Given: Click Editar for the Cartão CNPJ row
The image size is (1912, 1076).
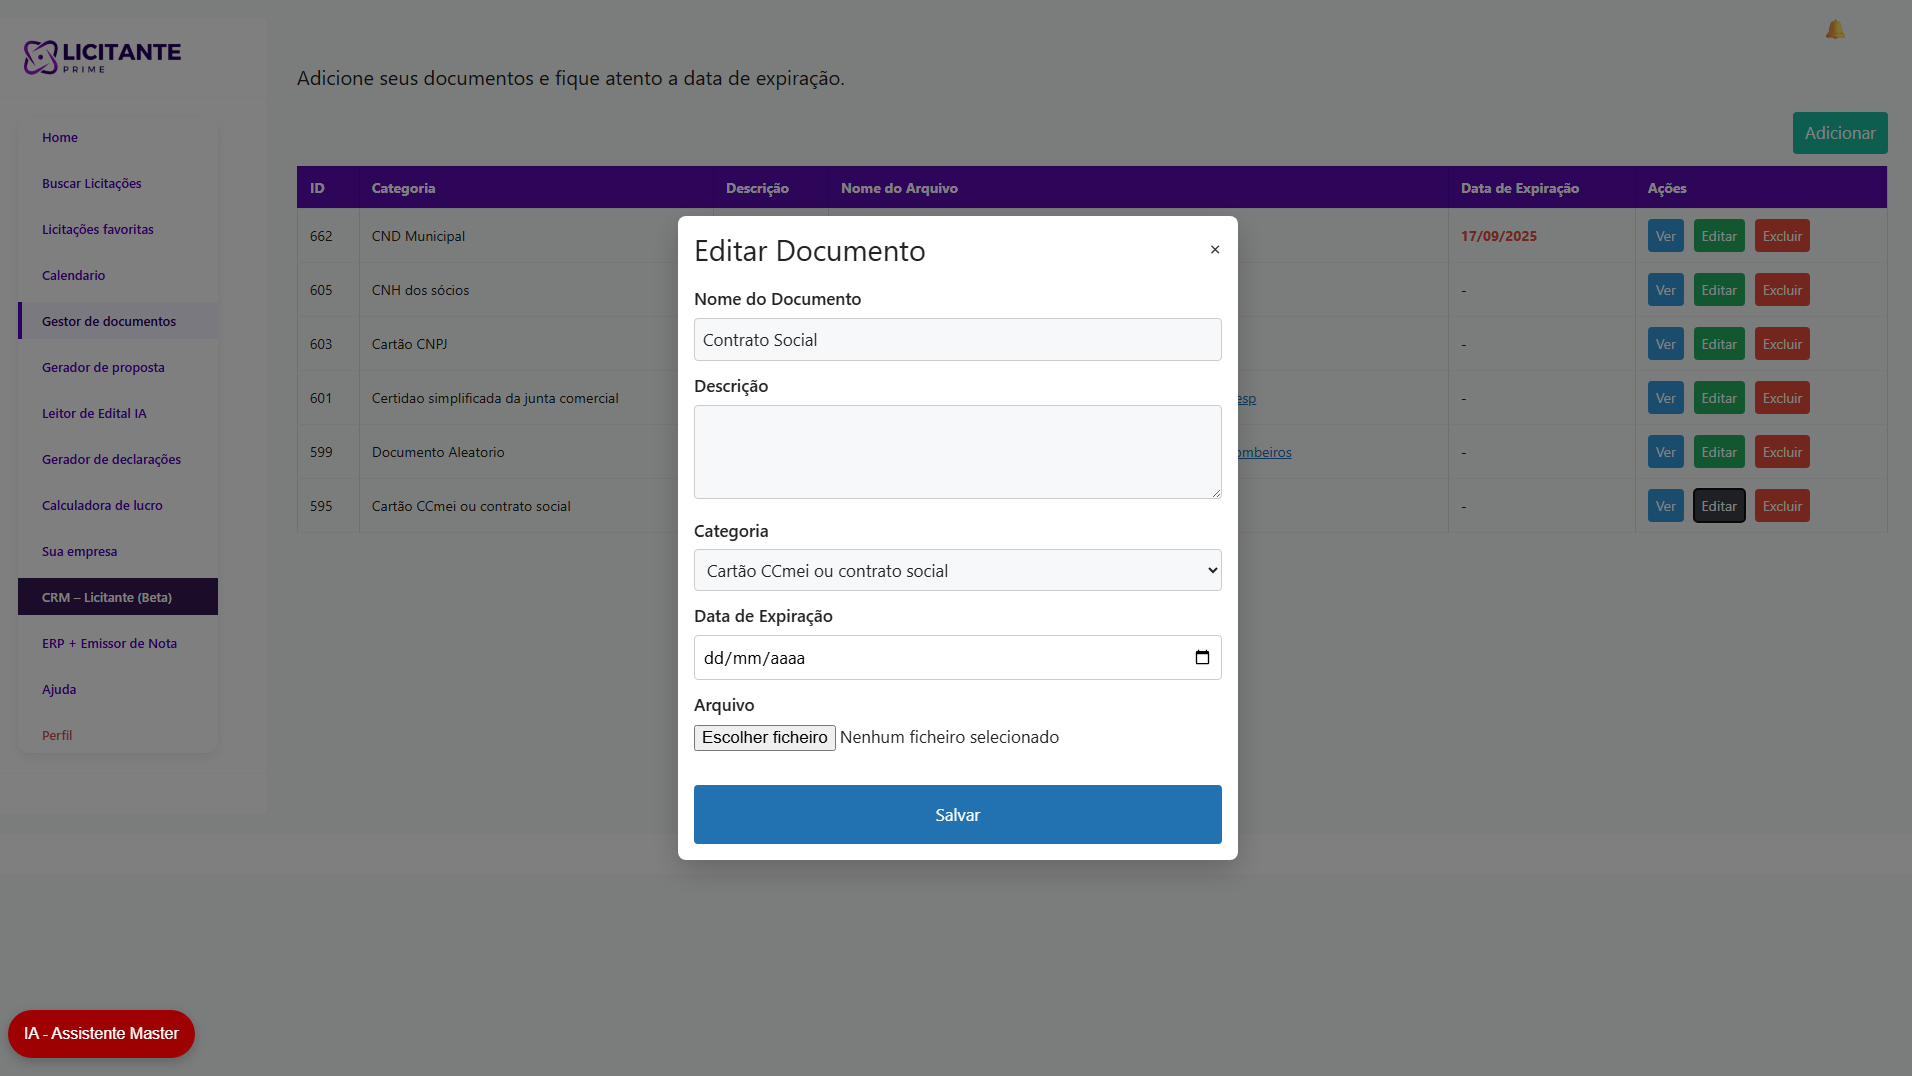Looking at the screenshot, I should [1718, 345].
